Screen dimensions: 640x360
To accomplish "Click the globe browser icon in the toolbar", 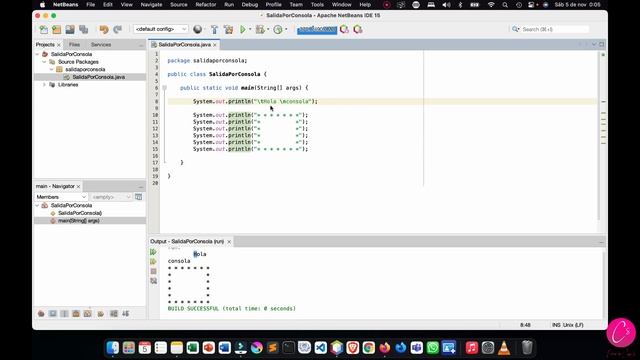I will pos(198,29).
